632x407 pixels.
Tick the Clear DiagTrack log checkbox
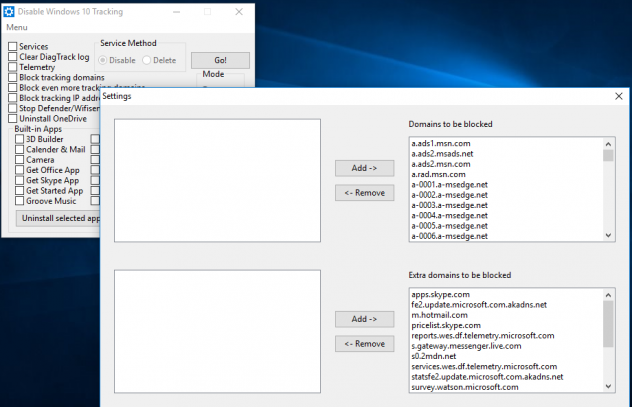[13, 57]
